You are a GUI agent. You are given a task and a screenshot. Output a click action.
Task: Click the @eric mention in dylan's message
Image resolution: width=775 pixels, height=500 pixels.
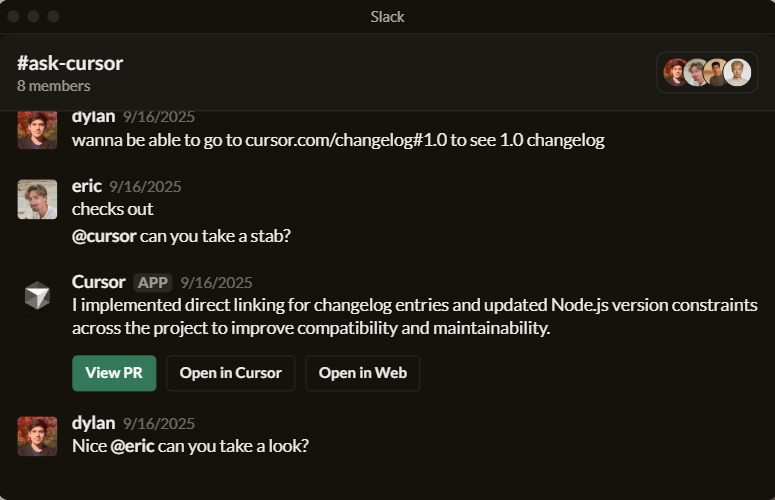click(x=132, y=446)
